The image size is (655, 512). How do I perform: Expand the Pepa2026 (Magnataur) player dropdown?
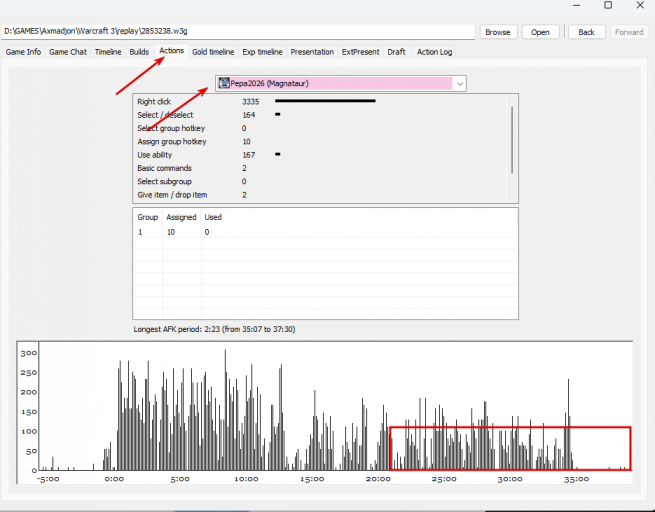click(x=460, y=84)
